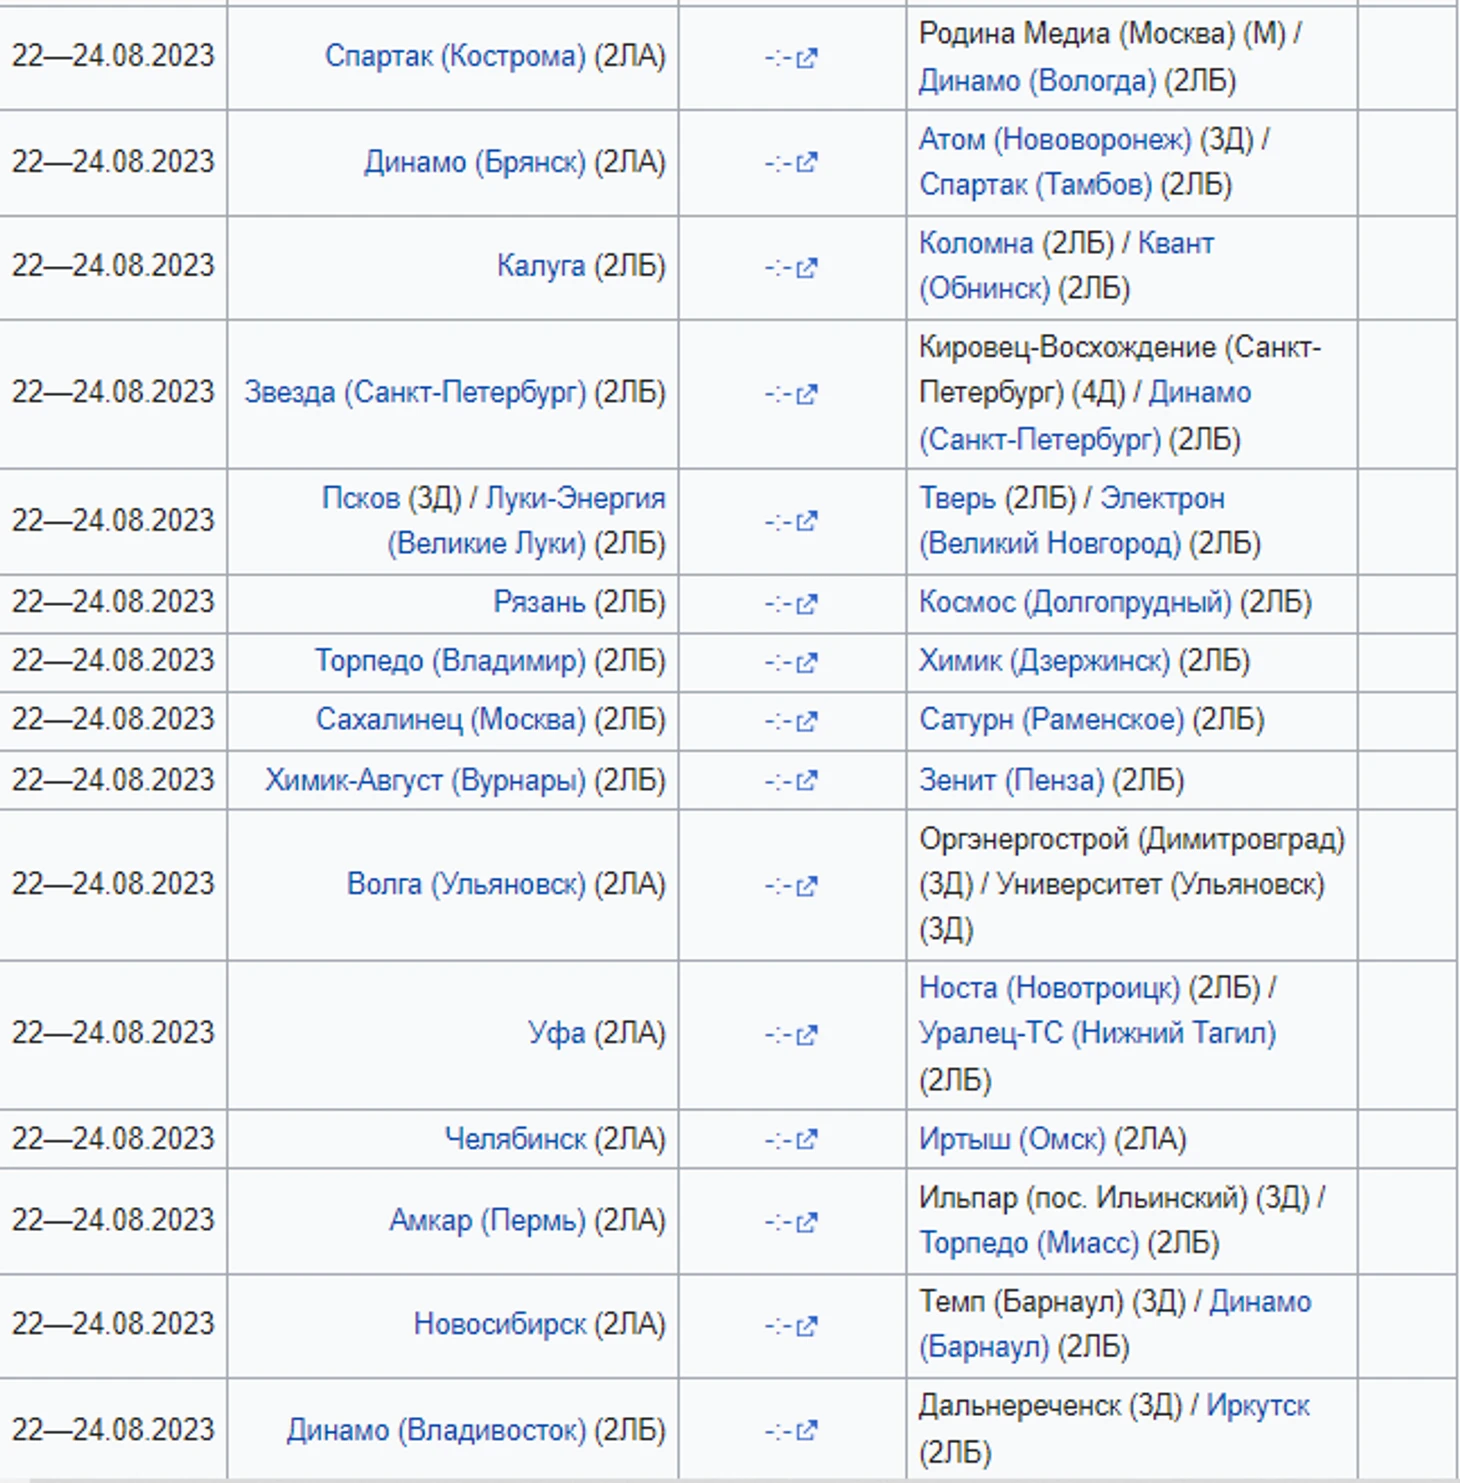Open external score link for Уфа match

coord(805,1035)
